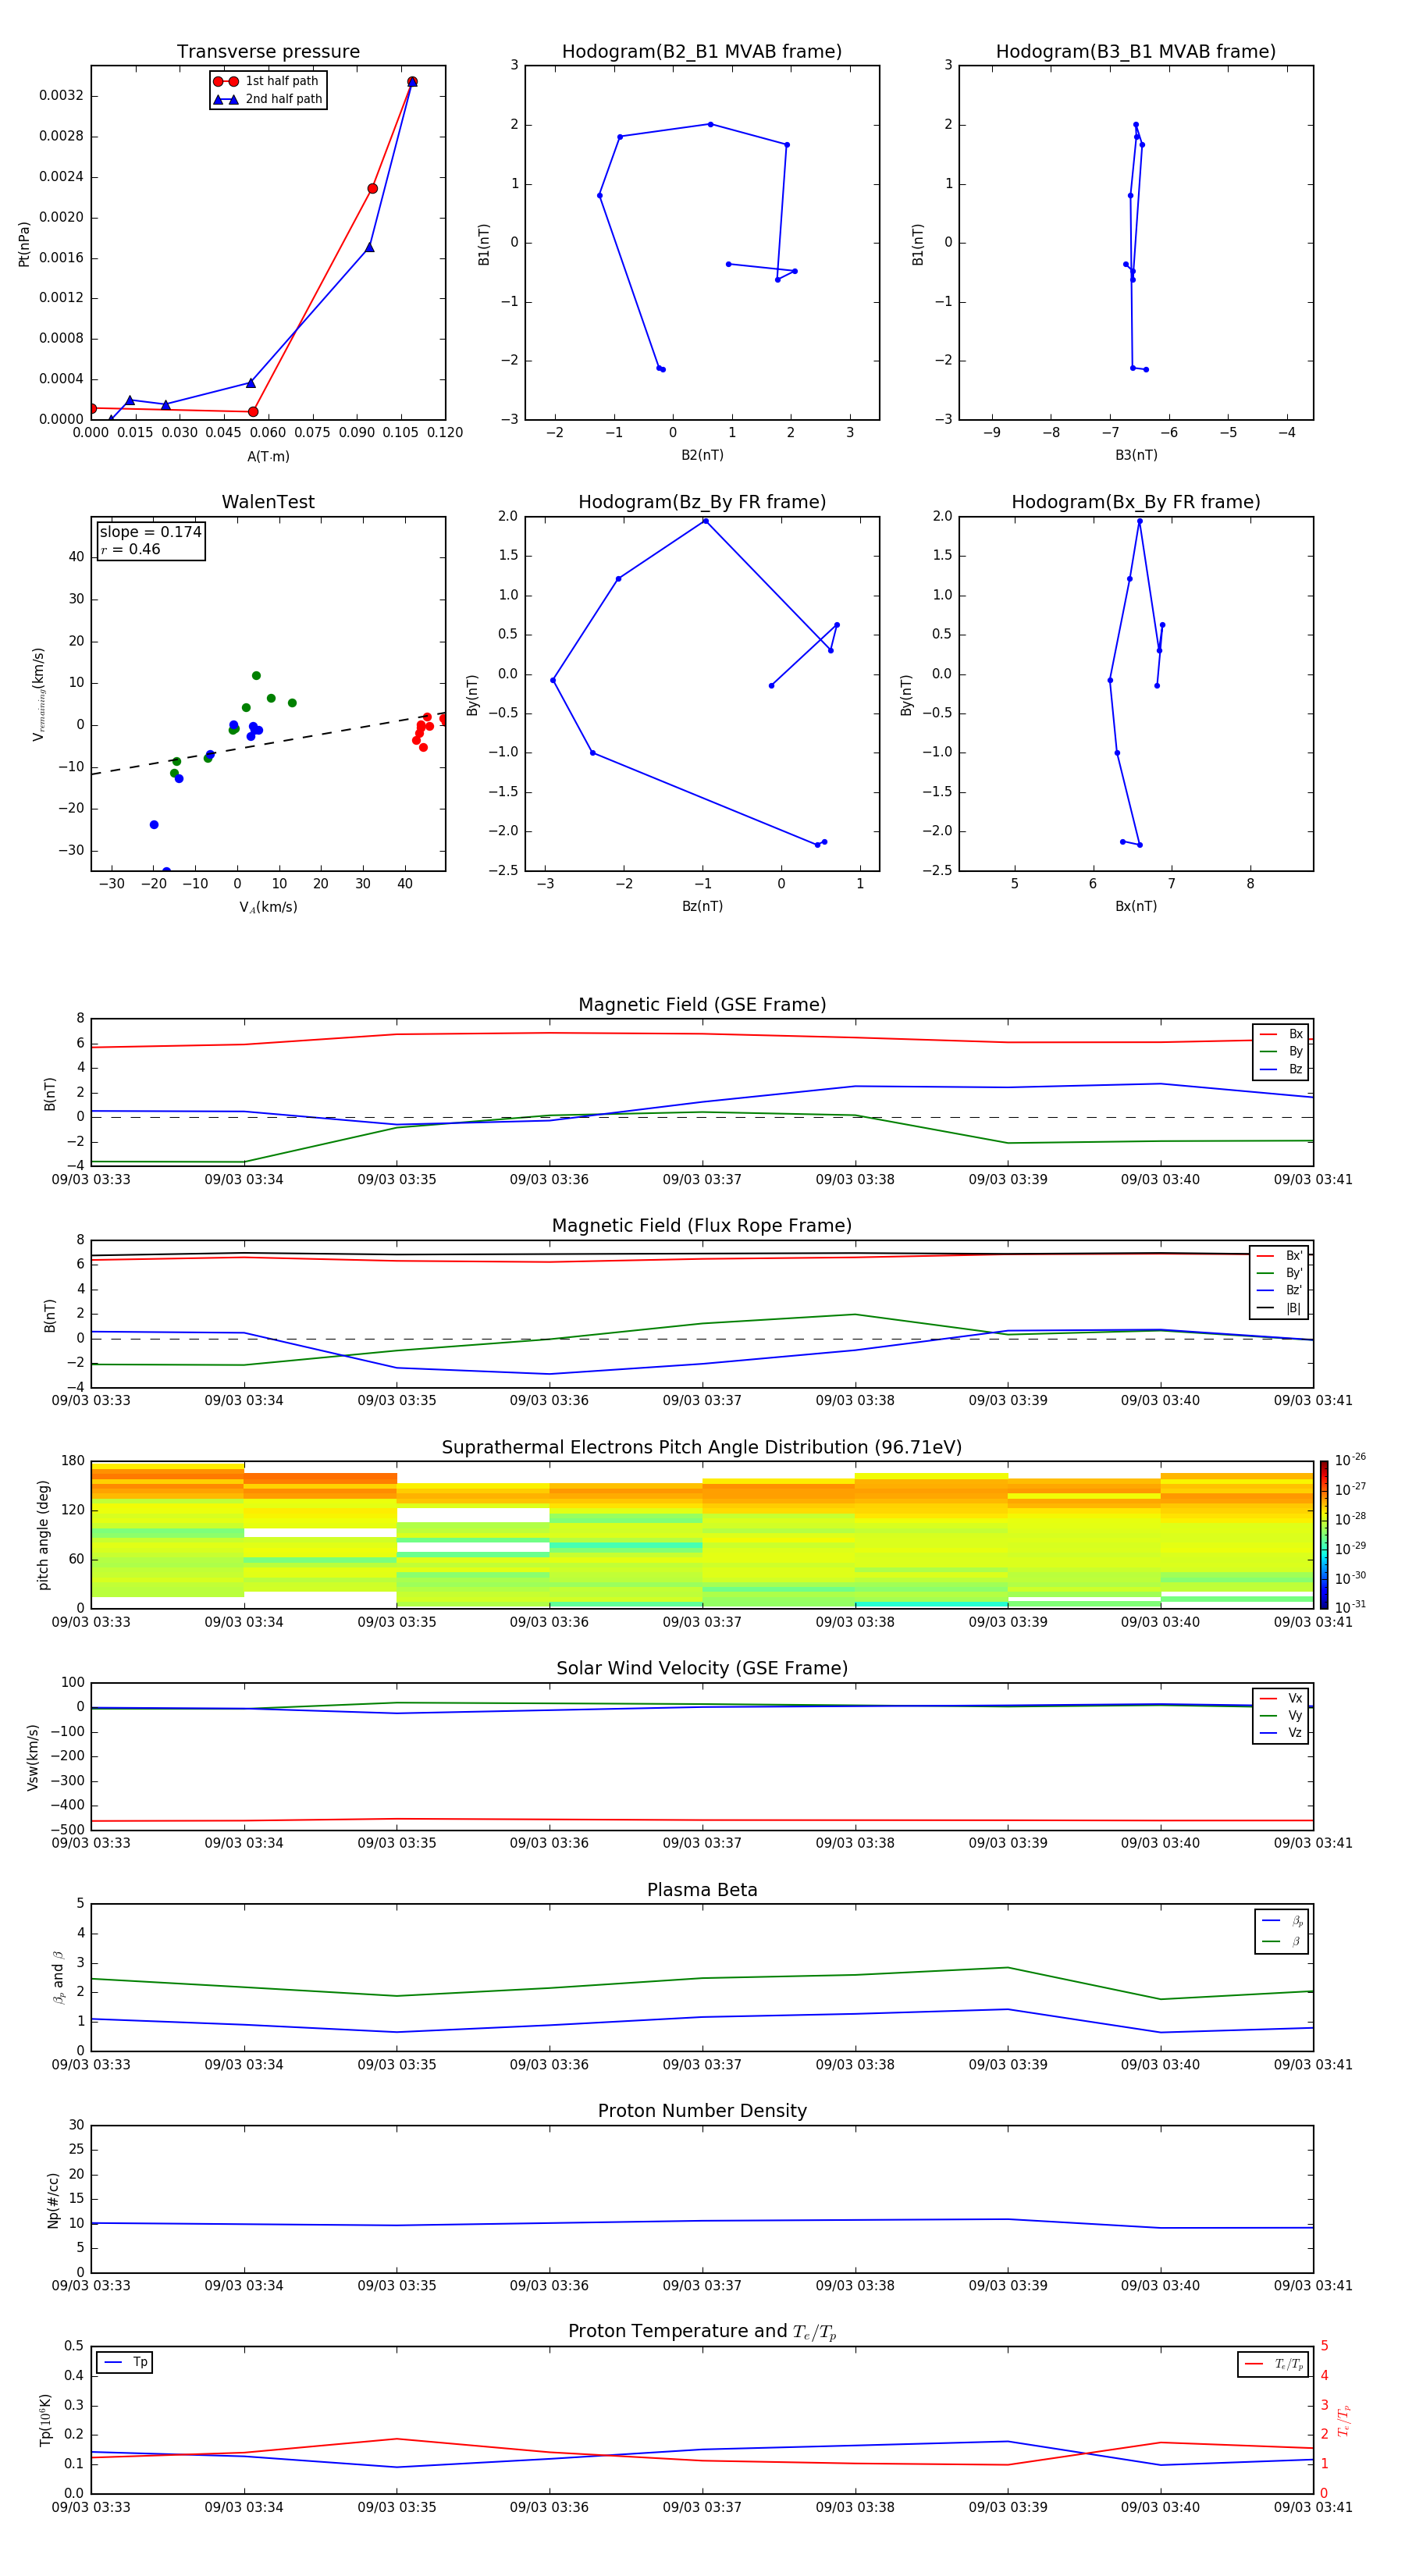
Task: Click '09/03 03:37' tick under Proton Temperature
Action: (x=702, y=2507)
